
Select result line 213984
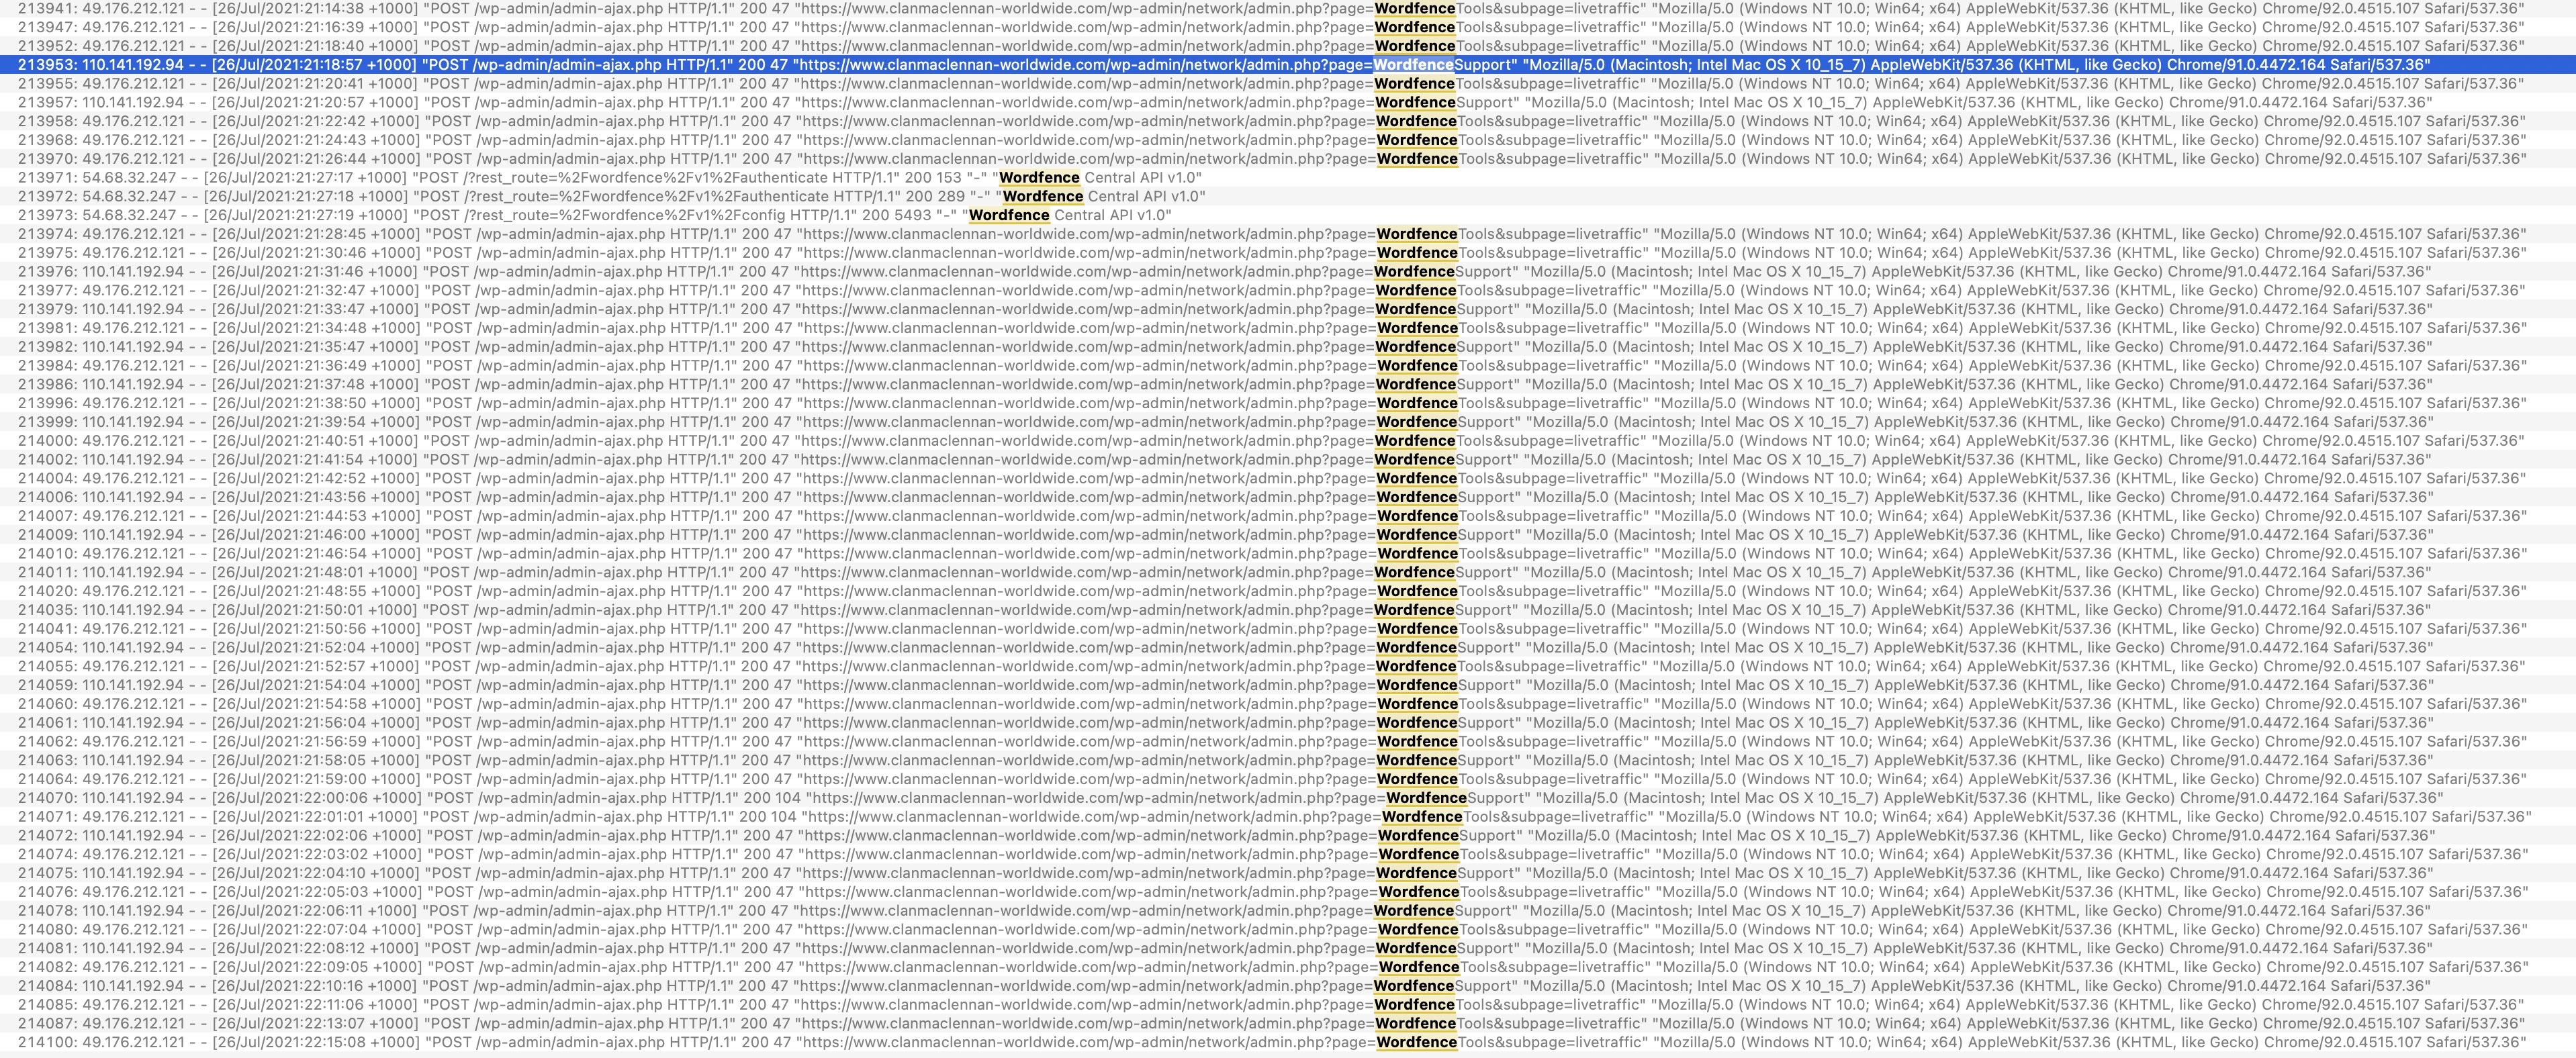1288,365
